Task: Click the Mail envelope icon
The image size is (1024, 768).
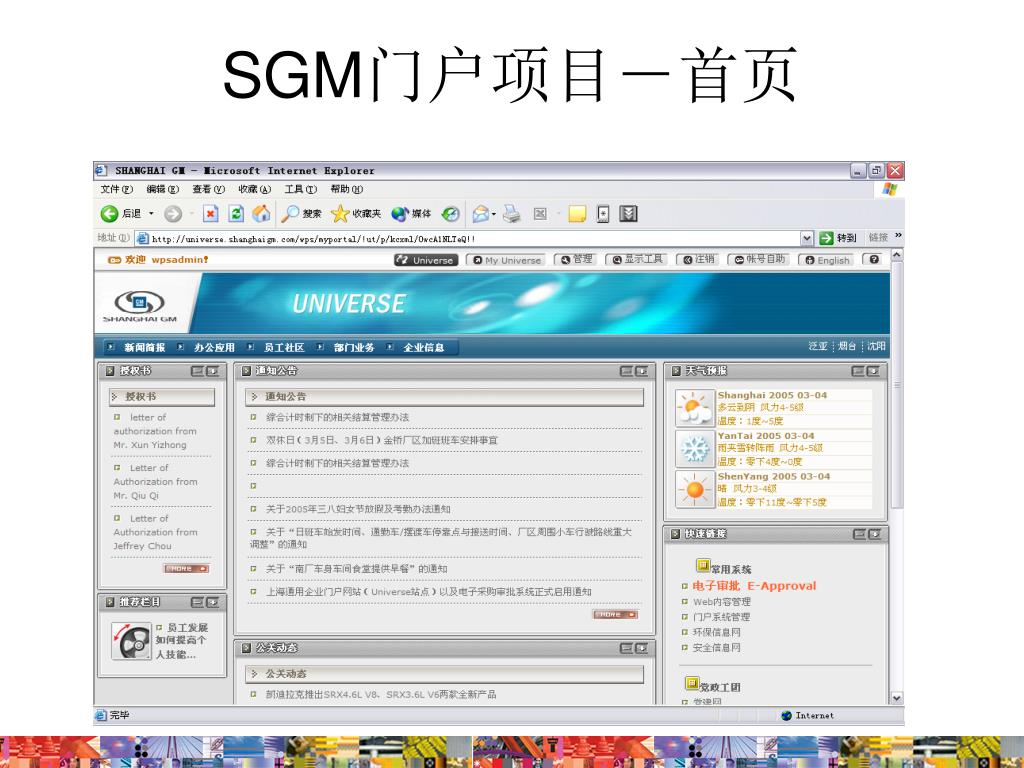Action: [x=481, y=214]
